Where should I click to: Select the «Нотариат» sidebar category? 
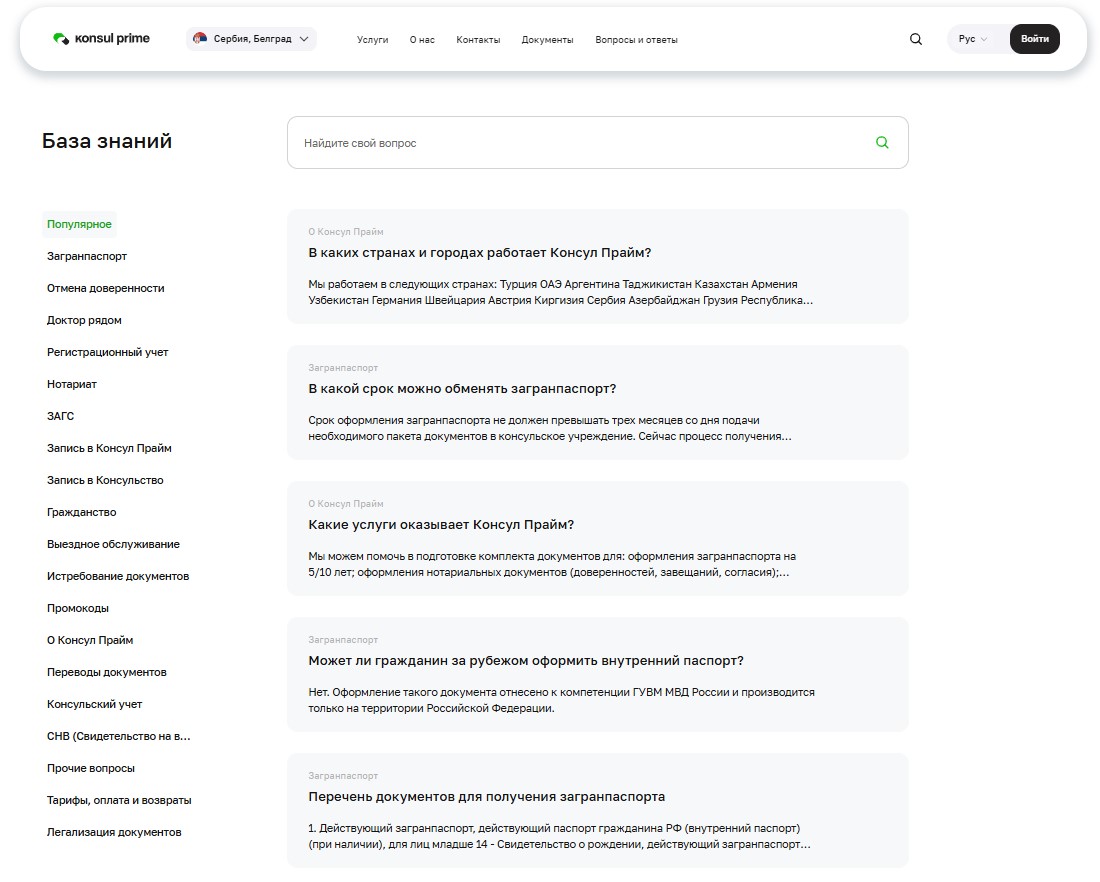[70, 384]
